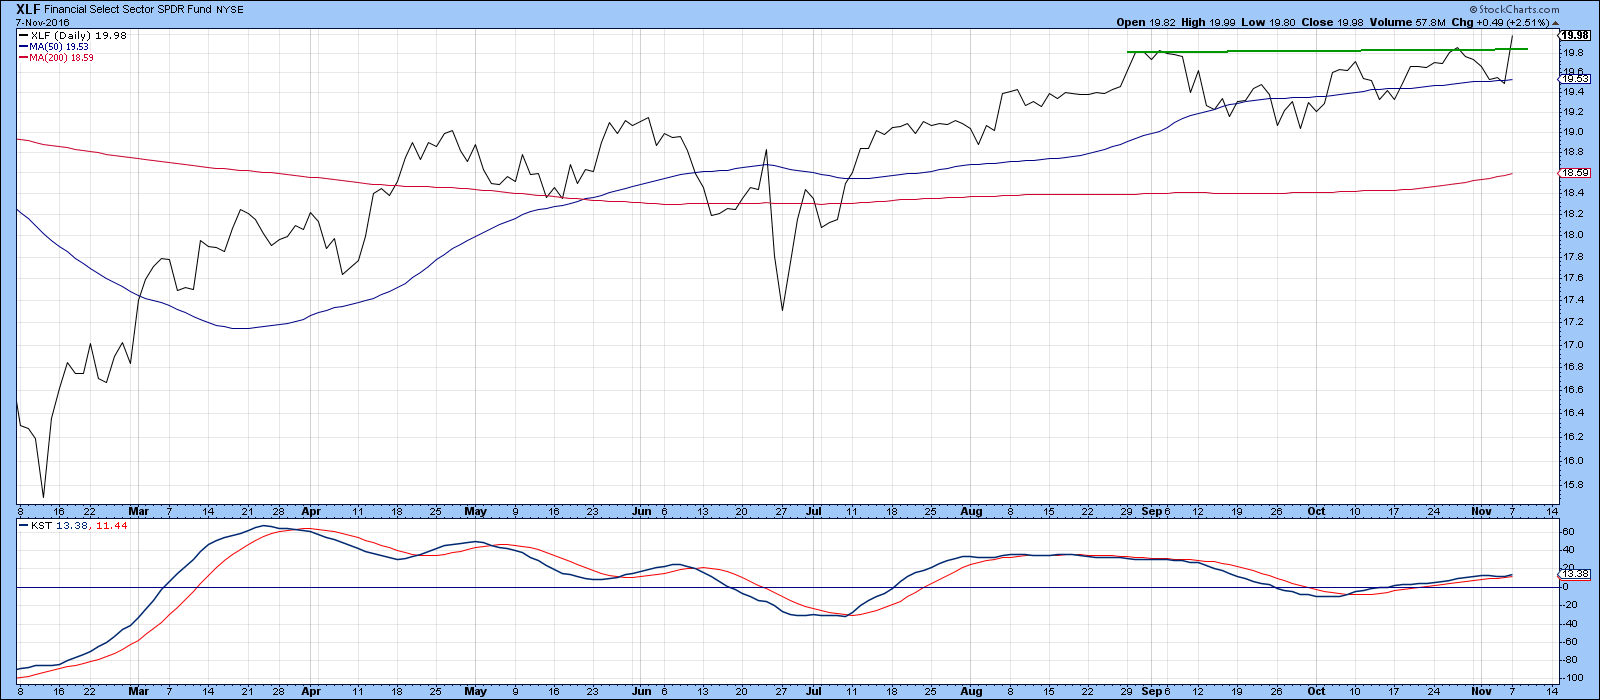Click 'Apr' on the axis below the KST panel
The width and height of the screenshot is (1600, 700).
(311, 691)
